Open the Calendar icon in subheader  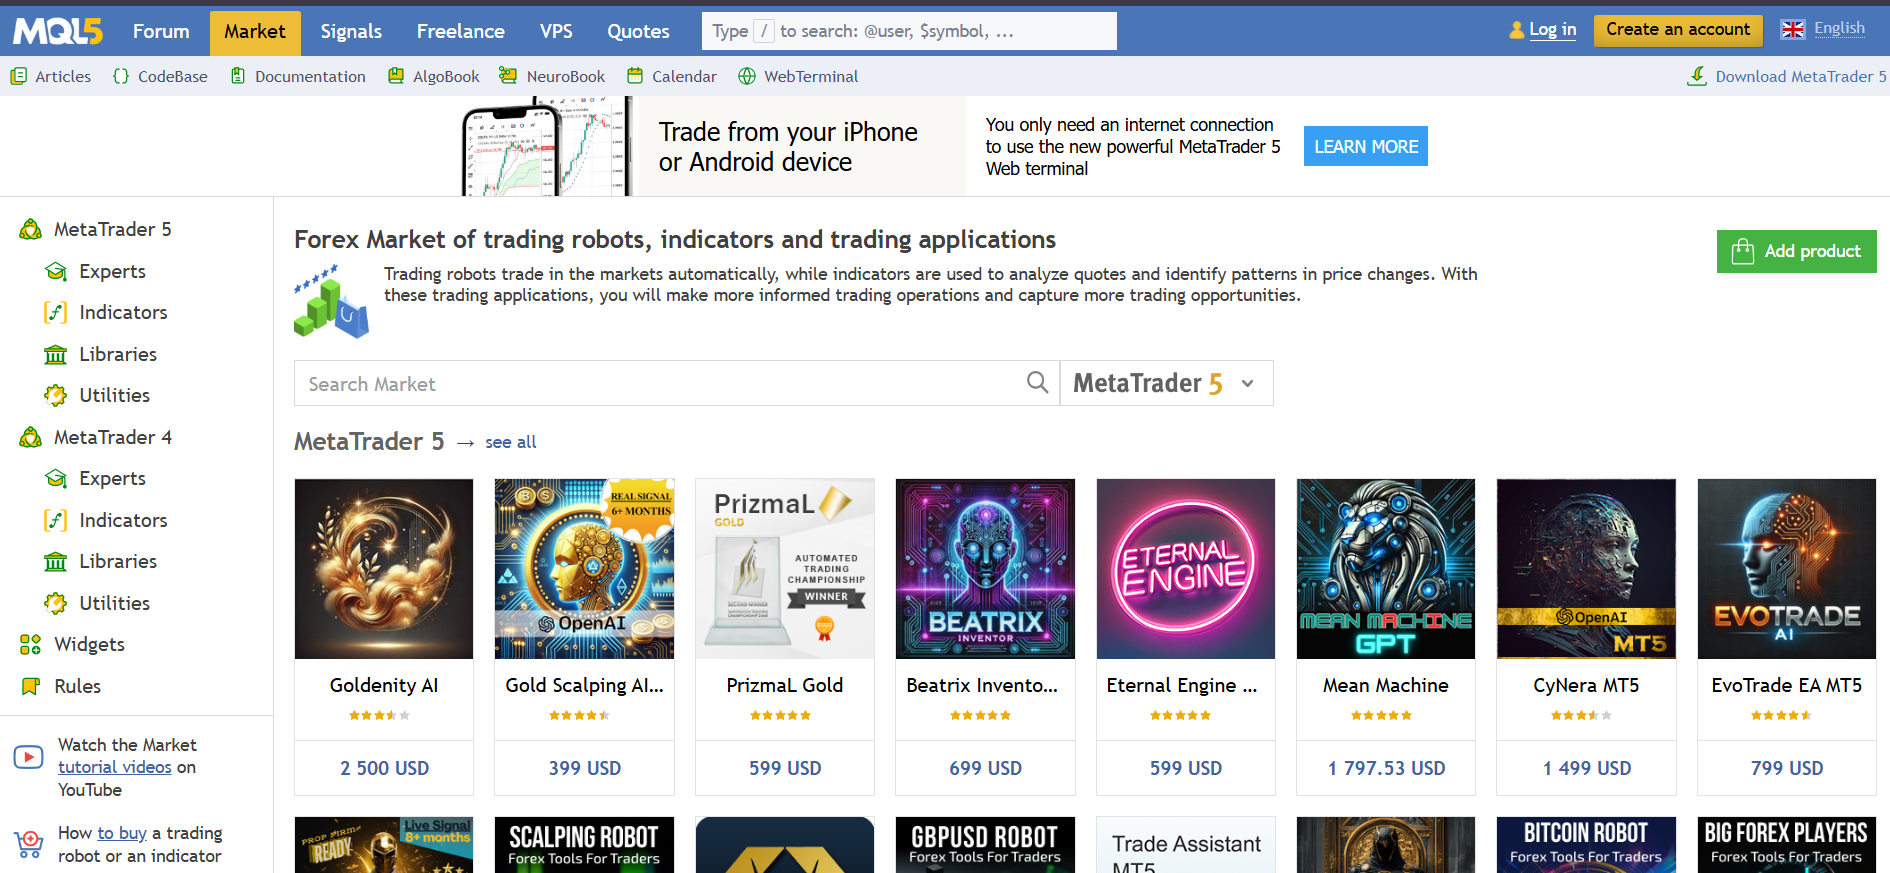[x=634, y=76]
